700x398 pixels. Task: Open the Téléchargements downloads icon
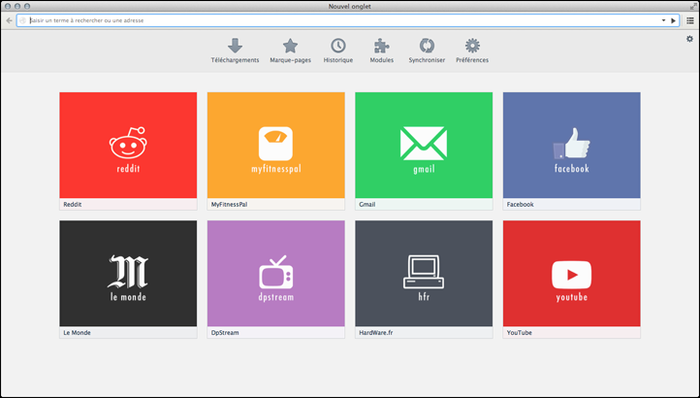coord(235,46)
